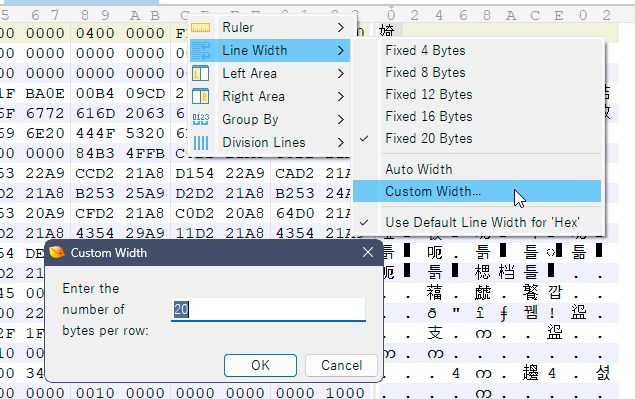Click the Group By menu icon
The image size is (635, 399).
(200, 119)
